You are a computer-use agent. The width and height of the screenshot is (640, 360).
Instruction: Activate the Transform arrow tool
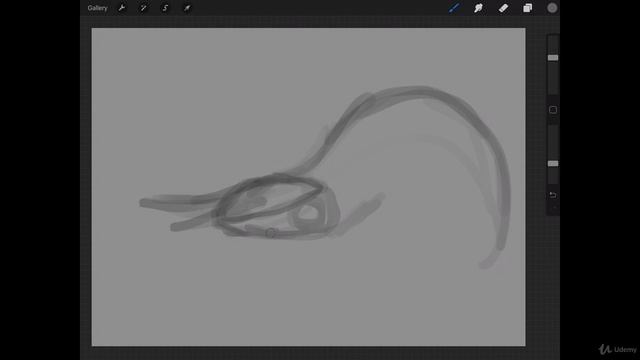(x=187, y=8)
